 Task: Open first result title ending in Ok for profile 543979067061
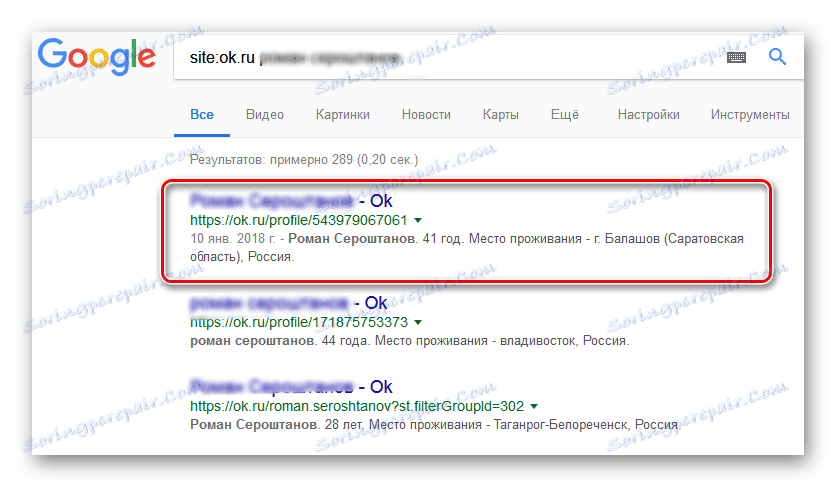pos(291,201)
